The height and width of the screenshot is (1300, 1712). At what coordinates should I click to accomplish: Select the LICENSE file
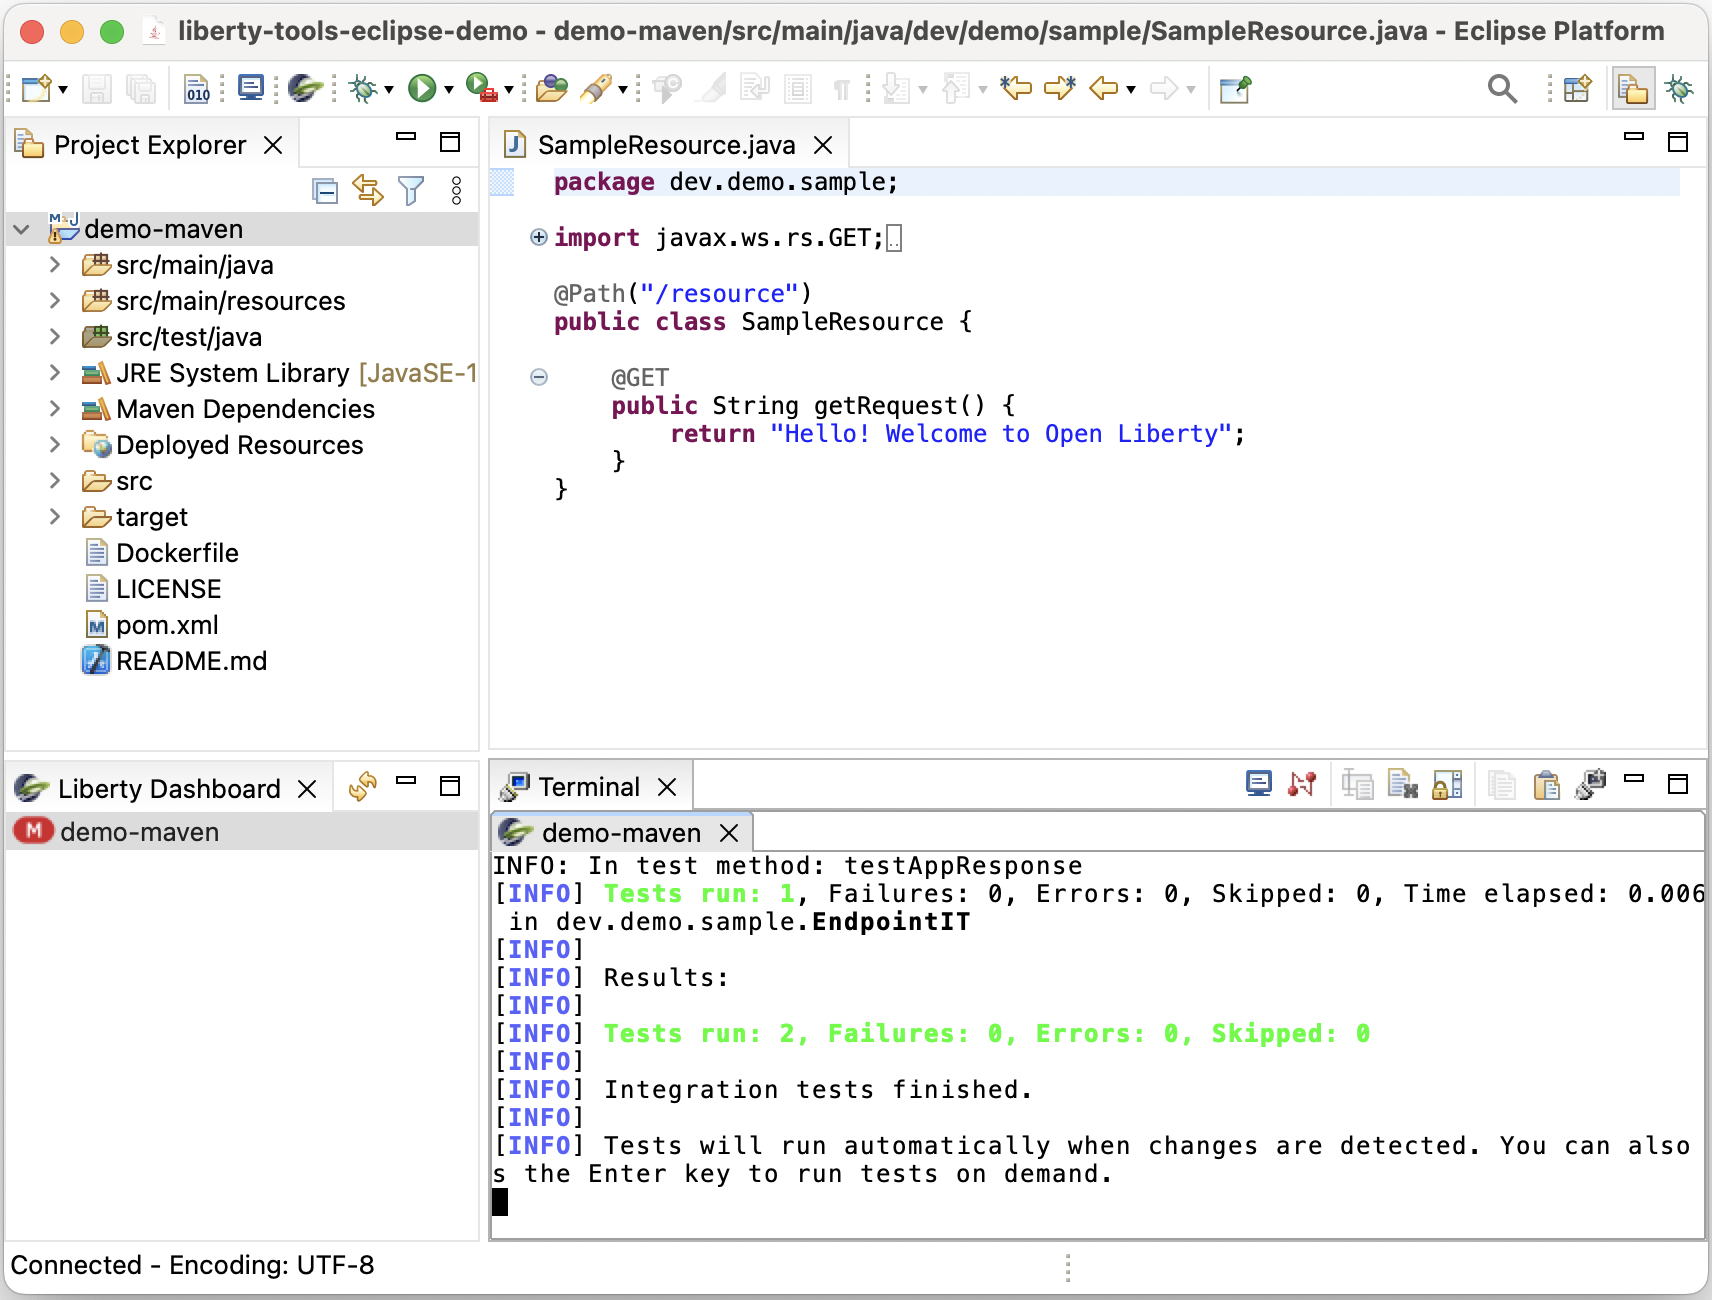[x=168, y=589]
